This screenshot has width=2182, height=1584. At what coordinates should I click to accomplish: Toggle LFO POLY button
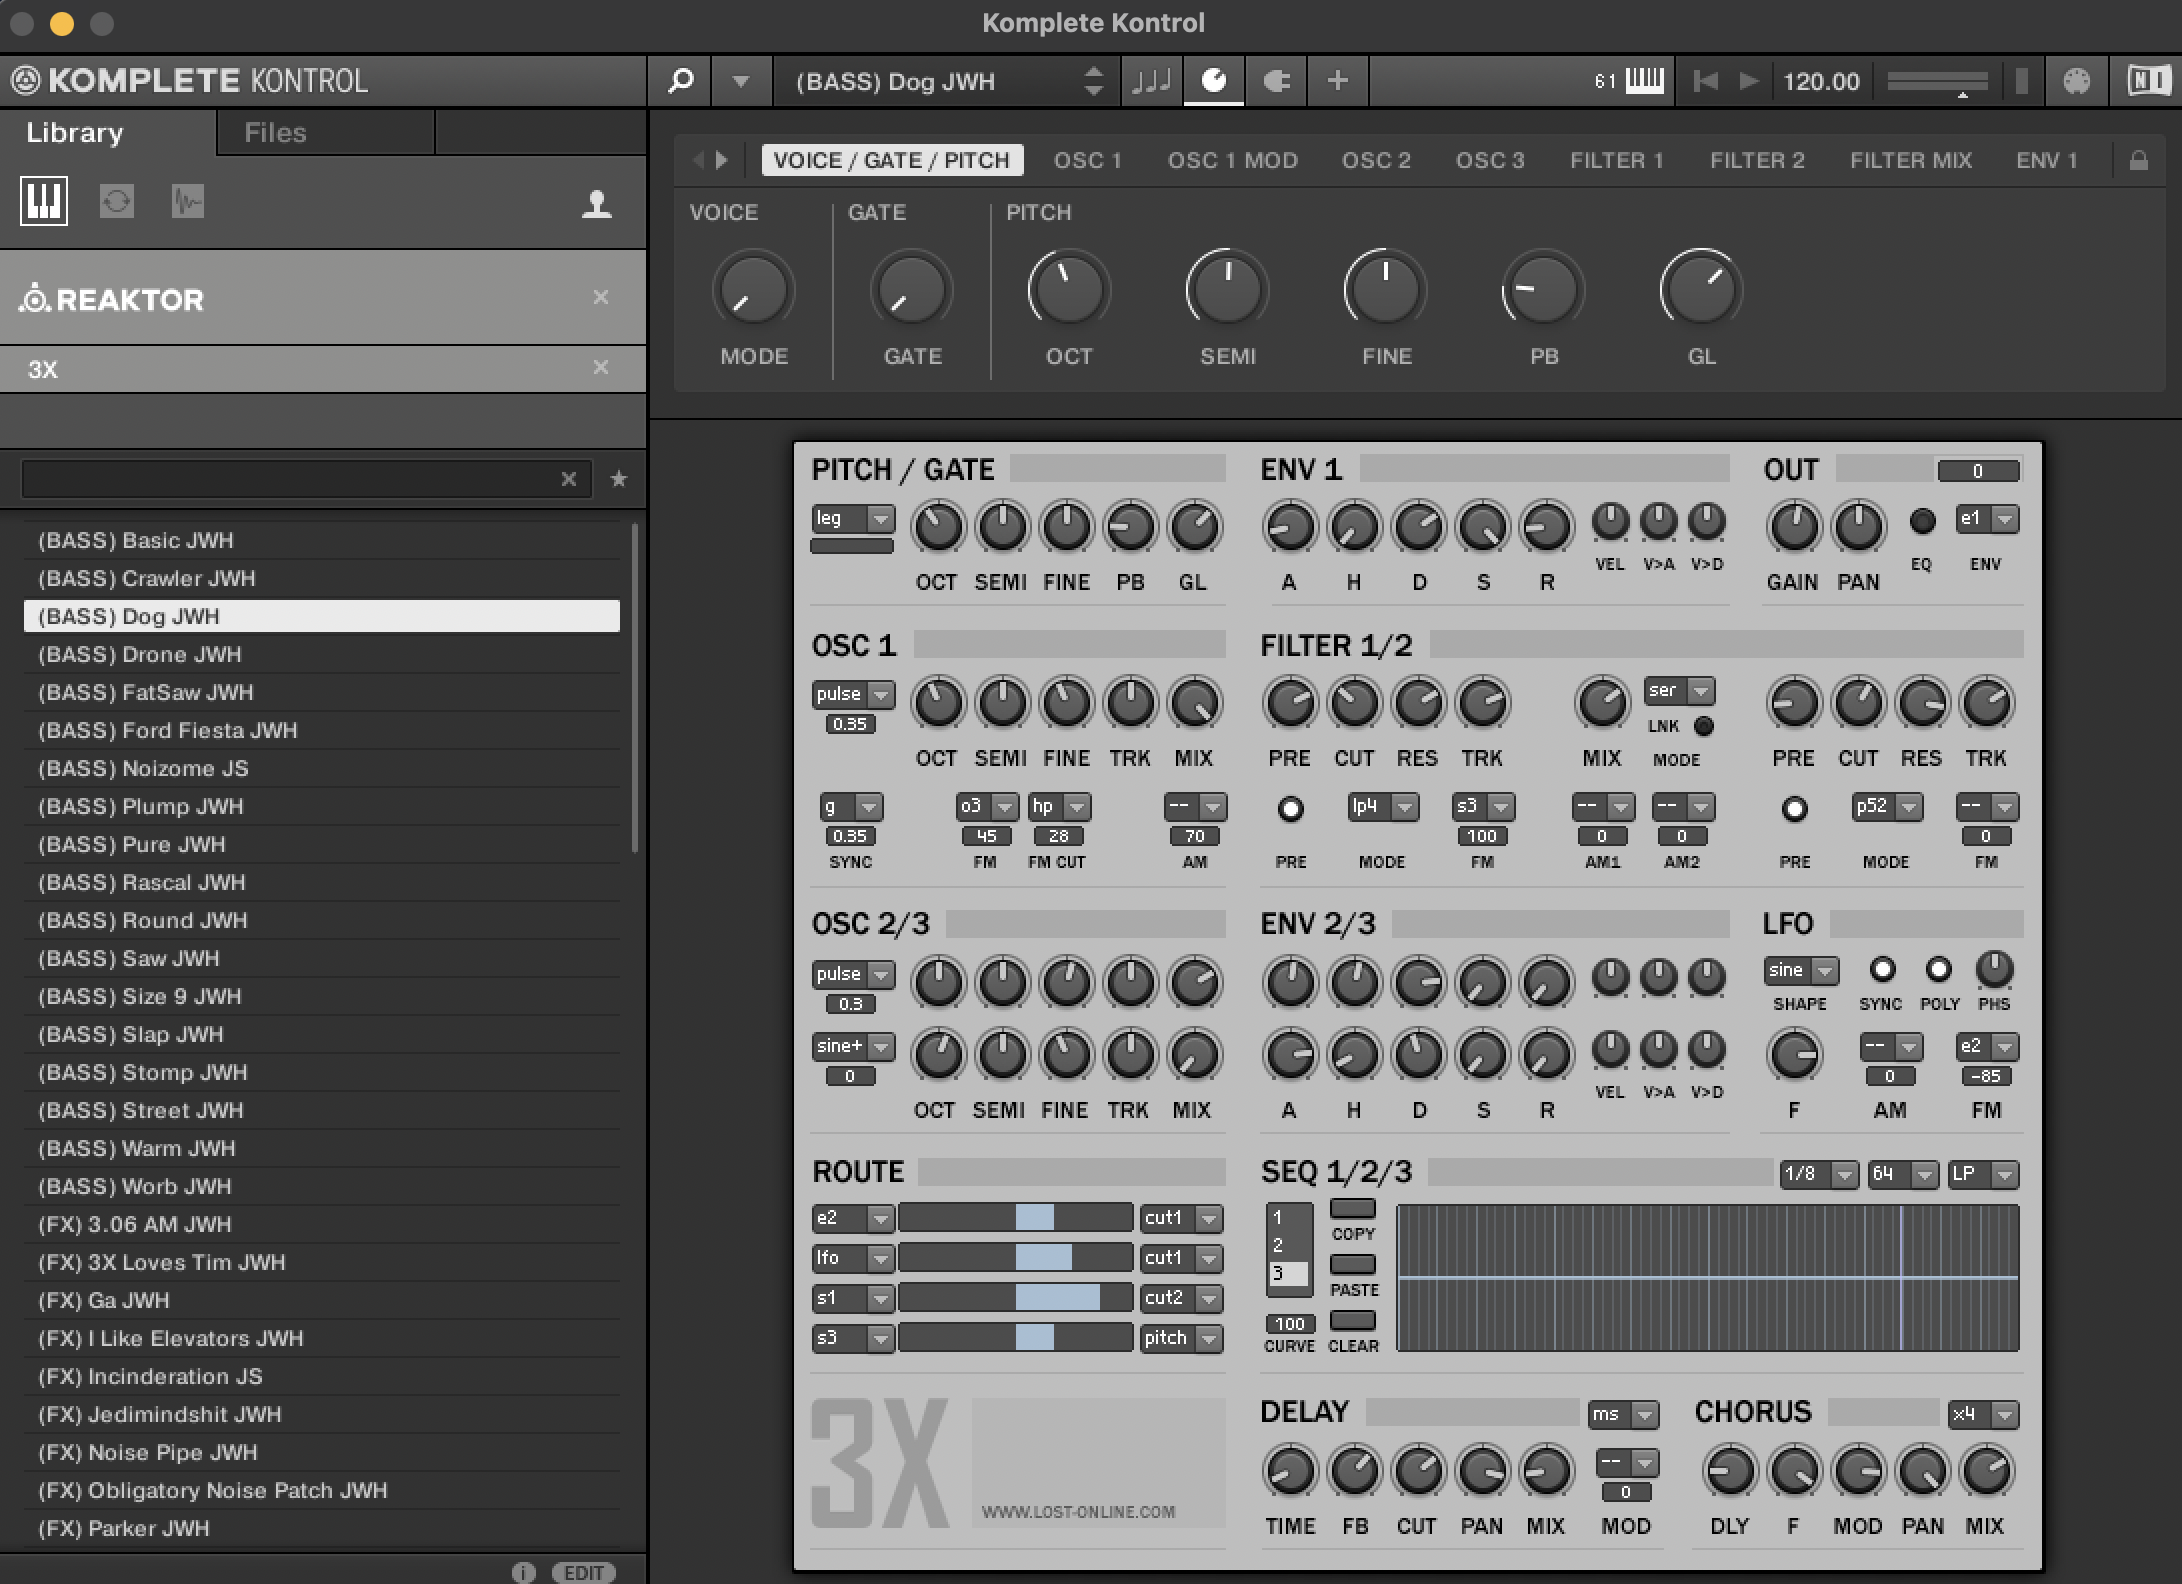[x=1938, y=969]
